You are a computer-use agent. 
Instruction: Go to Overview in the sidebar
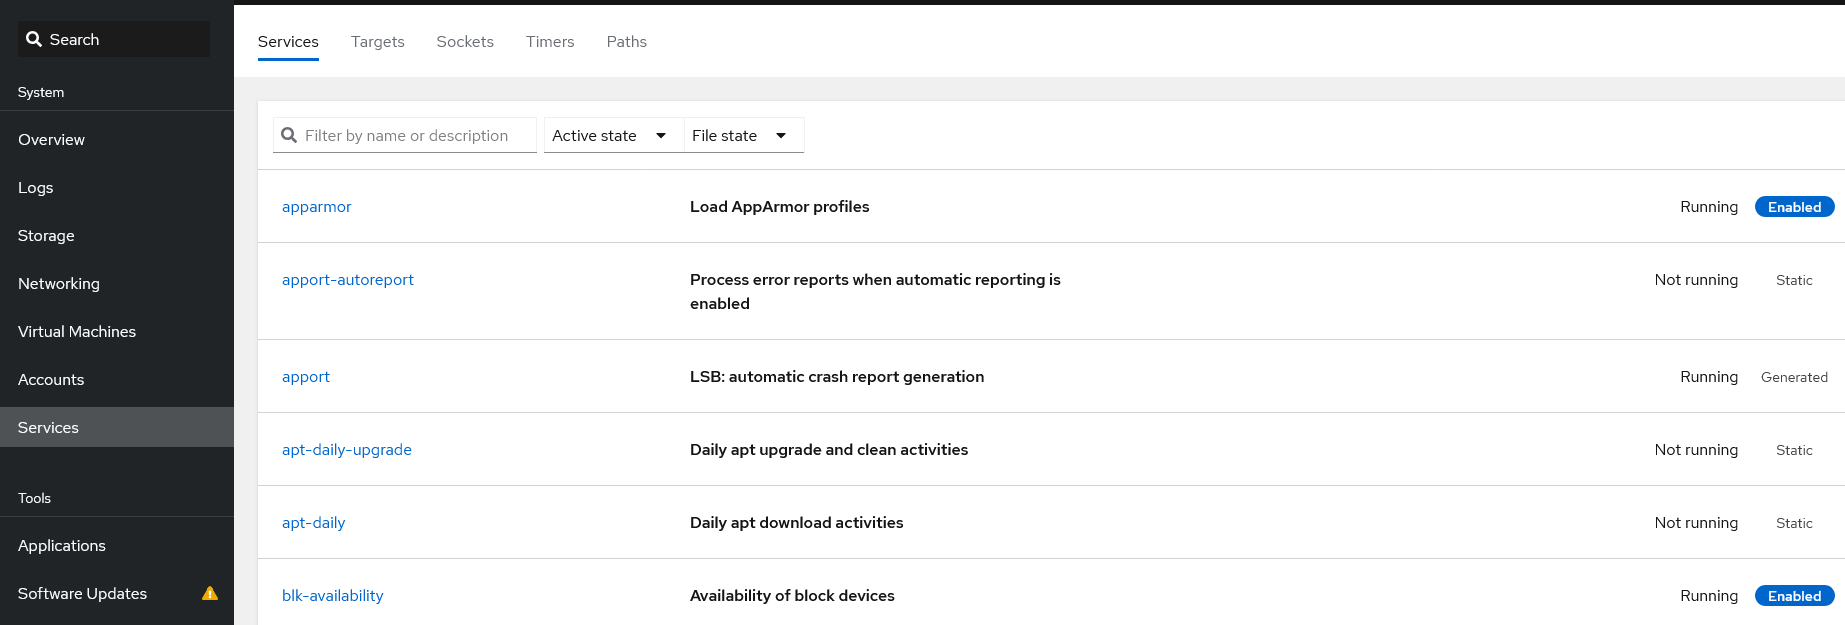tap(52, 140)
